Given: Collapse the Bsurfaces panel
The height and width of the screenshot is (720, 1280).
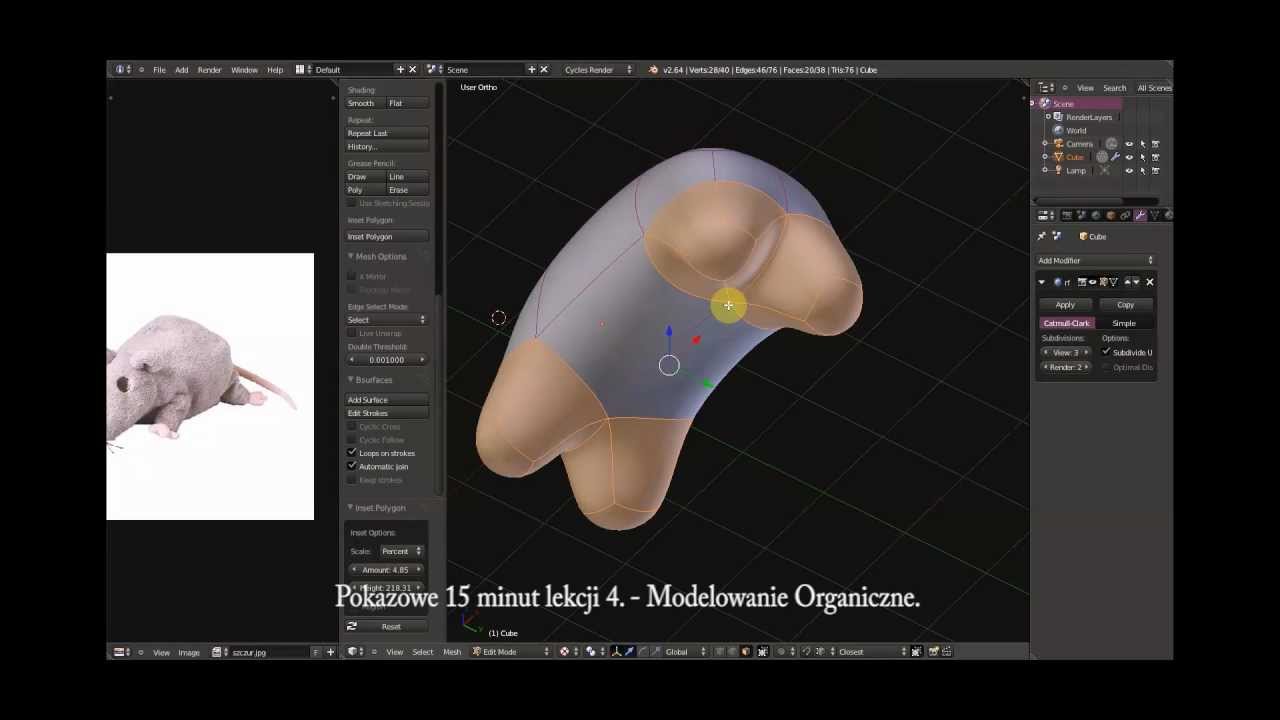Looking at the screenshot, I should pos(351,380).
